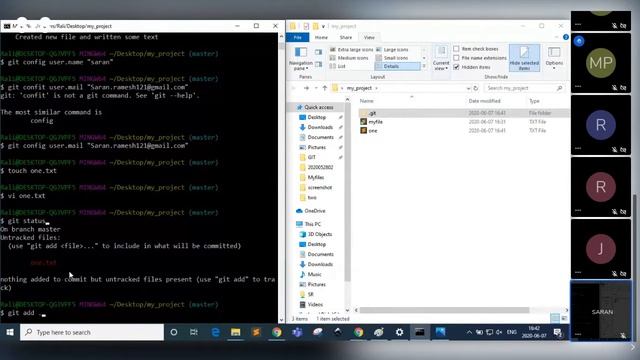Screen dimensions: 640x360
Task: Click the terminal window vertical scrollbar
Action: [281, 178]
